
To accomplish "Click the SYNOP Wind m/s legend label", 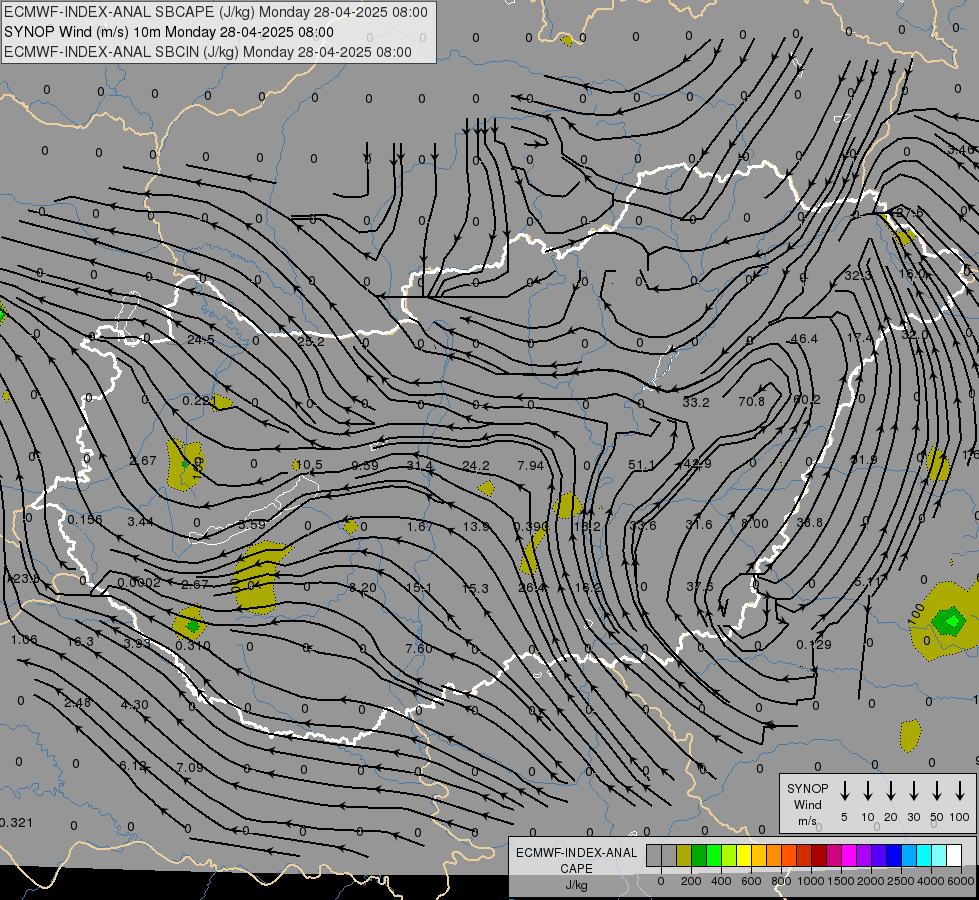I will click(x=807, y=804).
